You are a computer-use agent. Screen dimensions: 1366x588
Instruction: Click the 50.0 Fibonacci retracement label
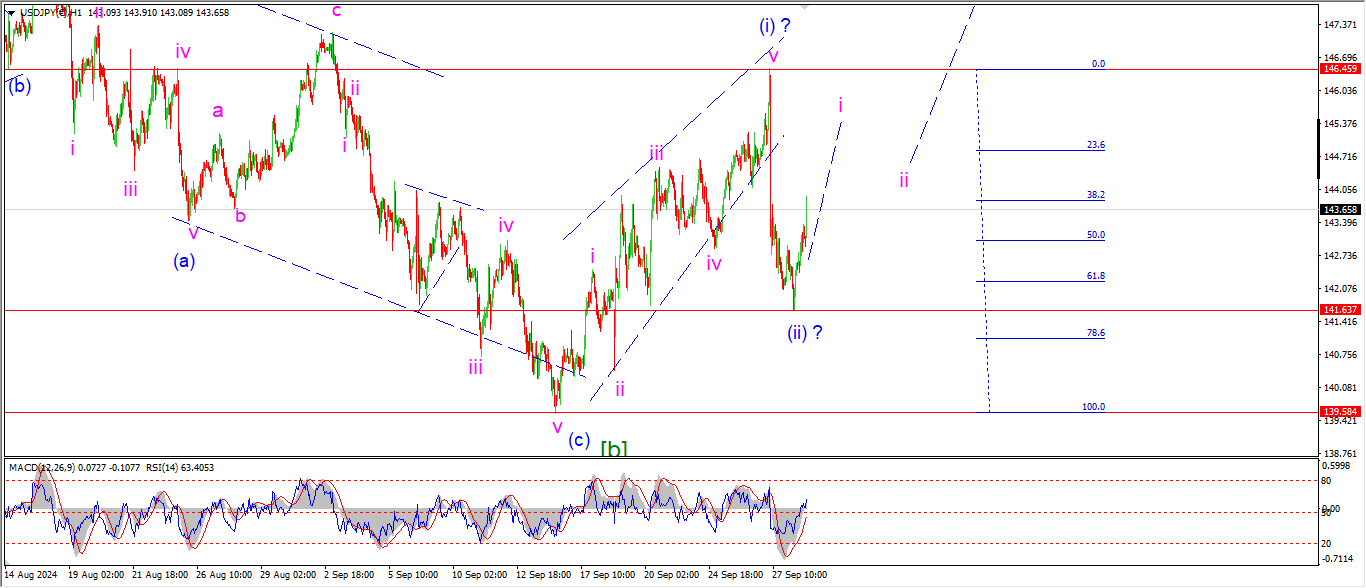(x=1096, y=235)
